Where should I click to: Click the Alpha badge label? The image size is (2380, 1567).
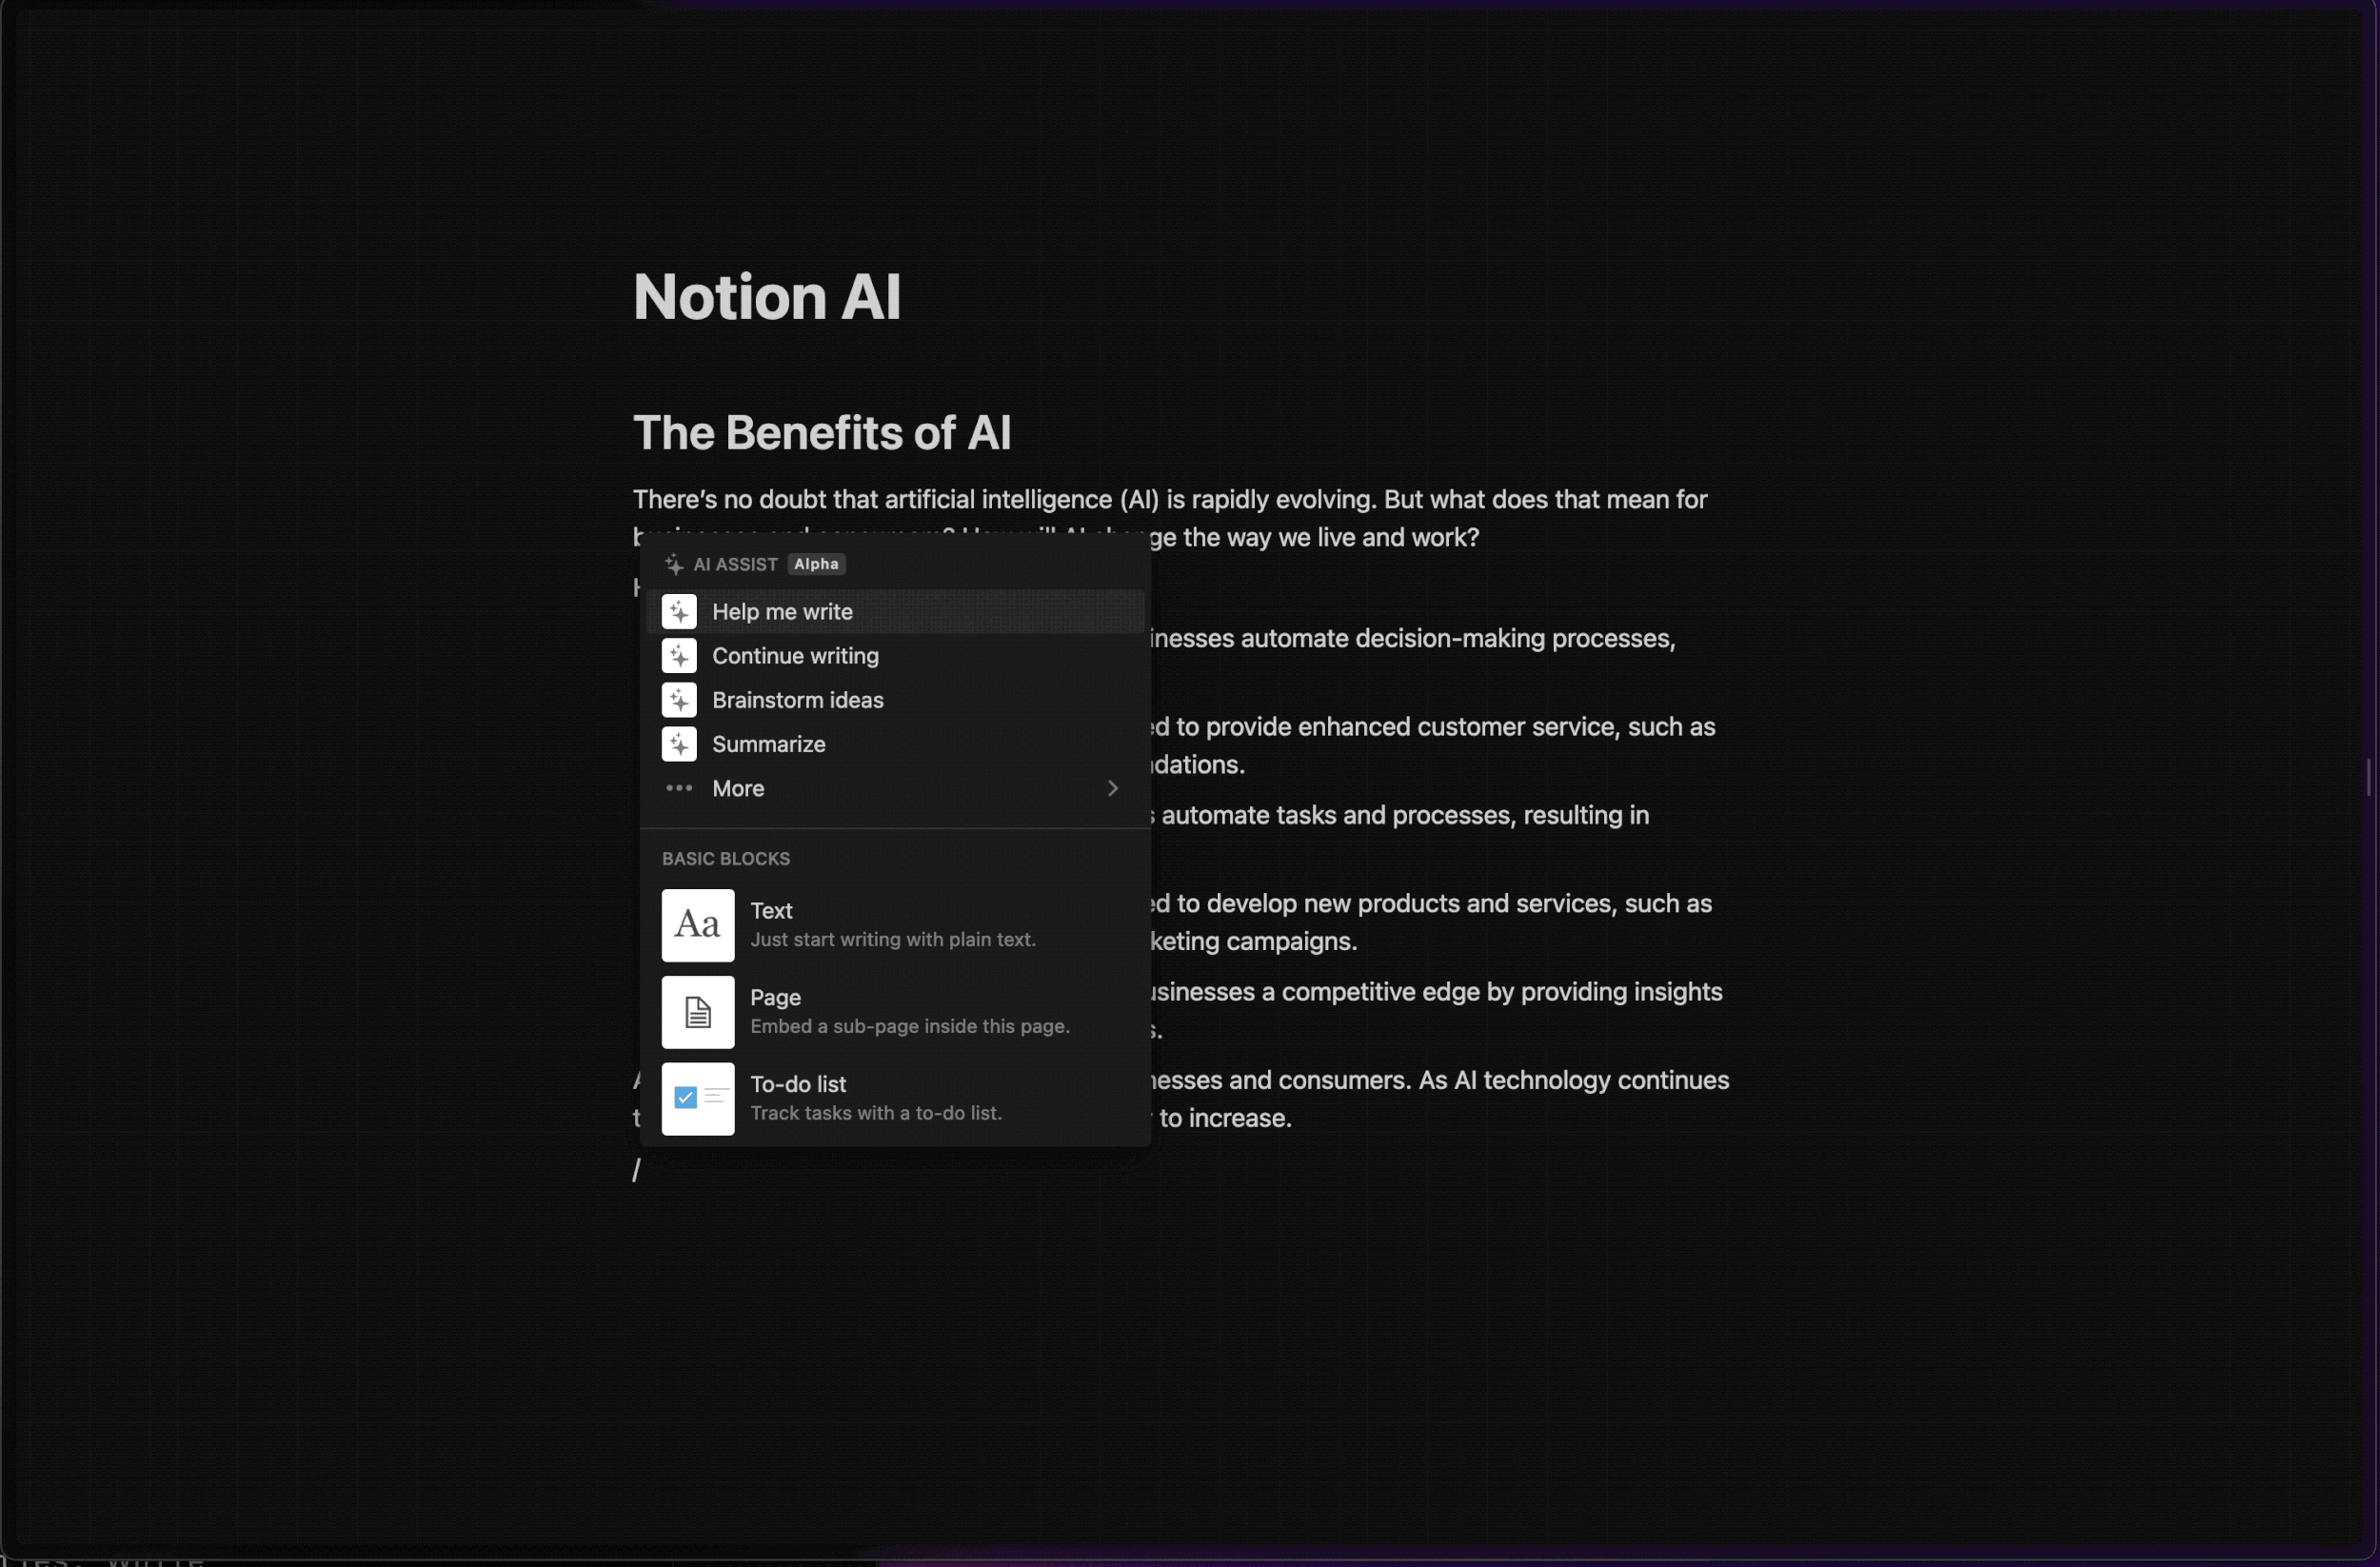coord(816,564)
